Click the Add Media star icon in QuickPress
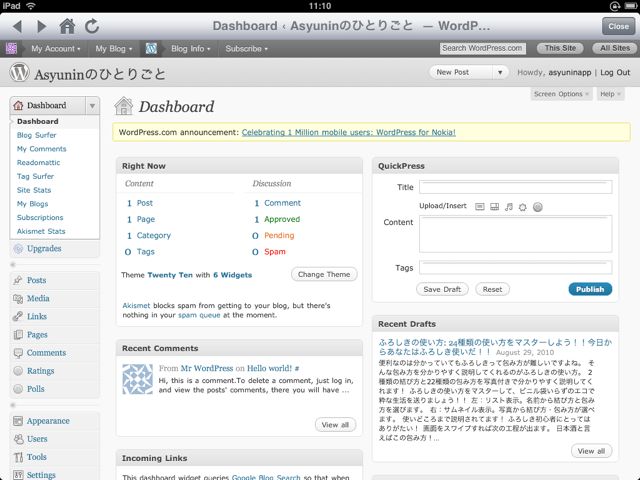The height and width of the screenshot is (480, 640). [523, 207]
